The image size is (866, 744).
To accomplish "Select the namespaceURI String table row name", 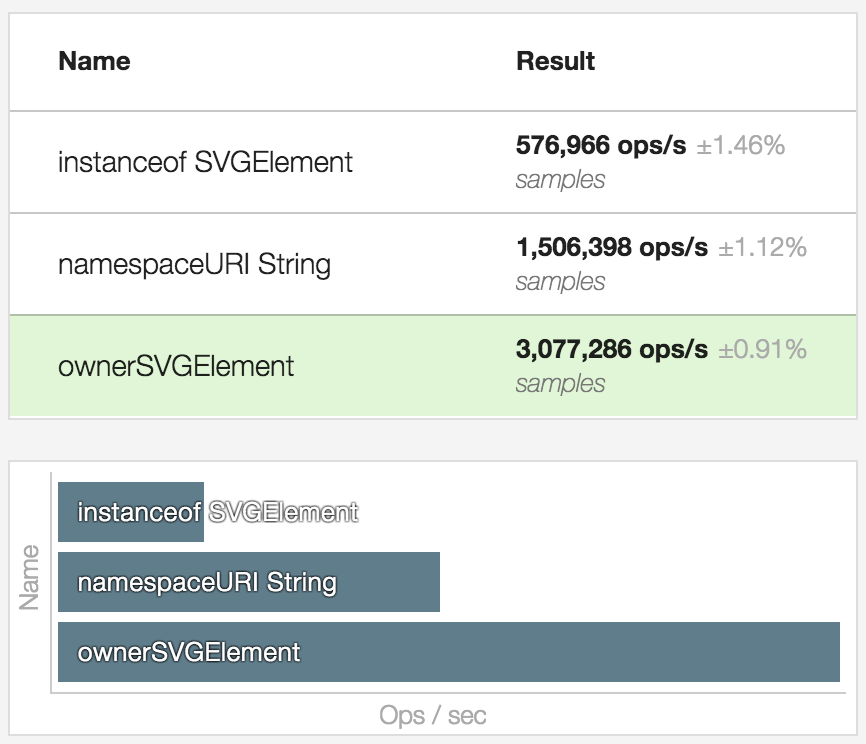I will [x=194, y=264].
